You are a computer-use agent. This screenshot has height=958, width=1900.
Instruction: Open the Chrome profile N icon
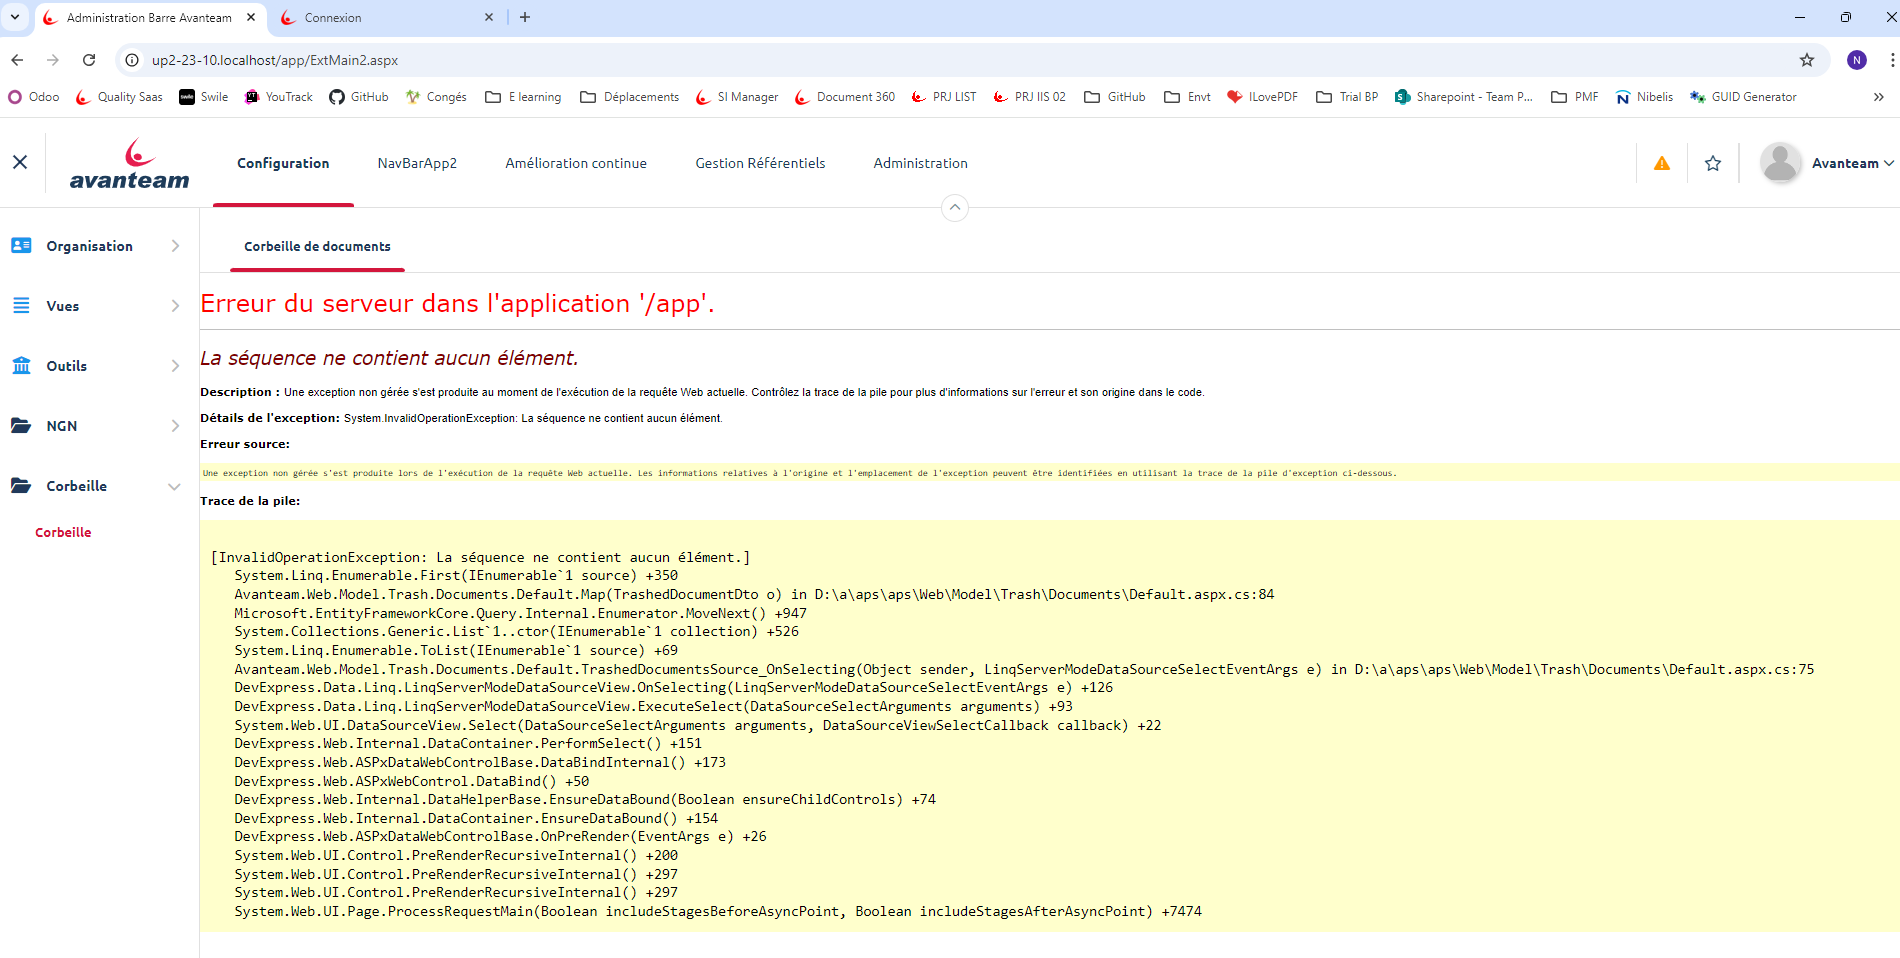pyautogui.click(x=1856, y=60)
